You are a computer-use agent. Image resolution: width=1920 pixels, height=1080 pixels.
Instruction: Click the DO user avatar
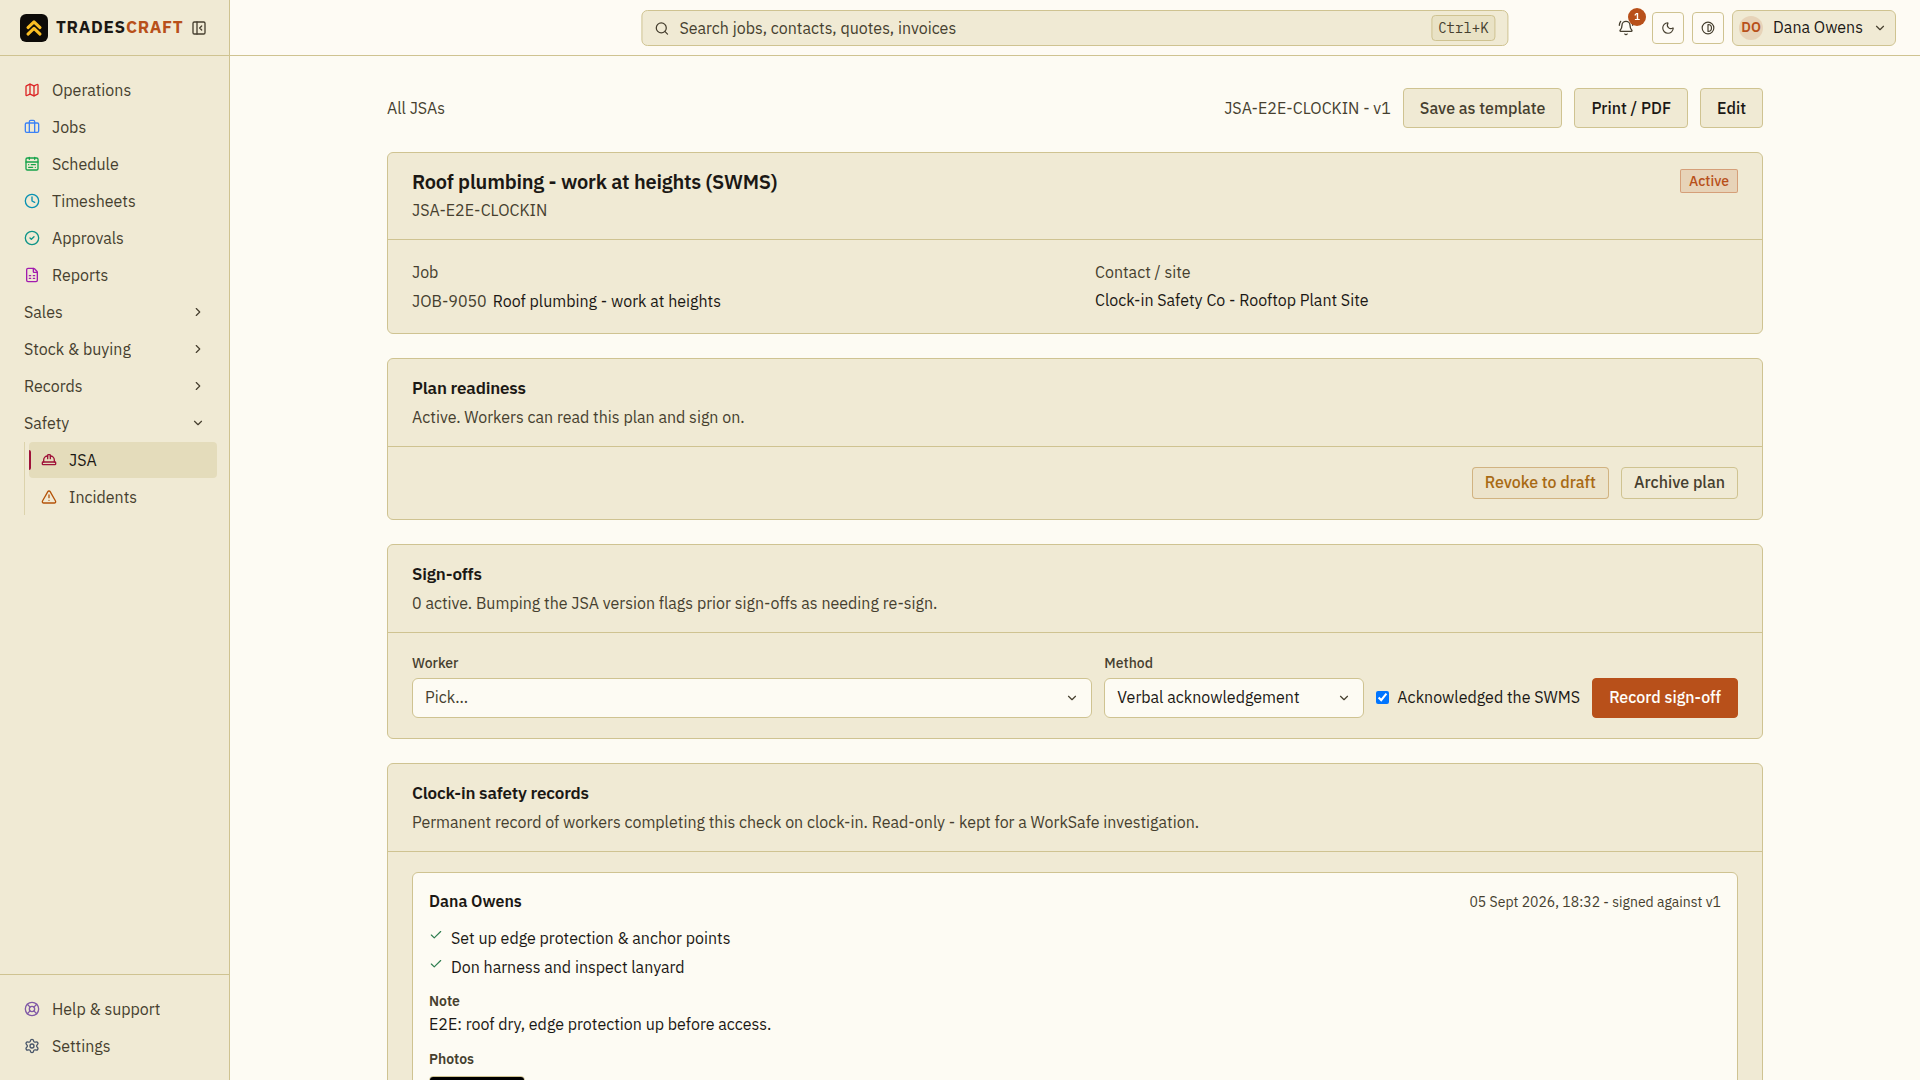(1751, 28)
